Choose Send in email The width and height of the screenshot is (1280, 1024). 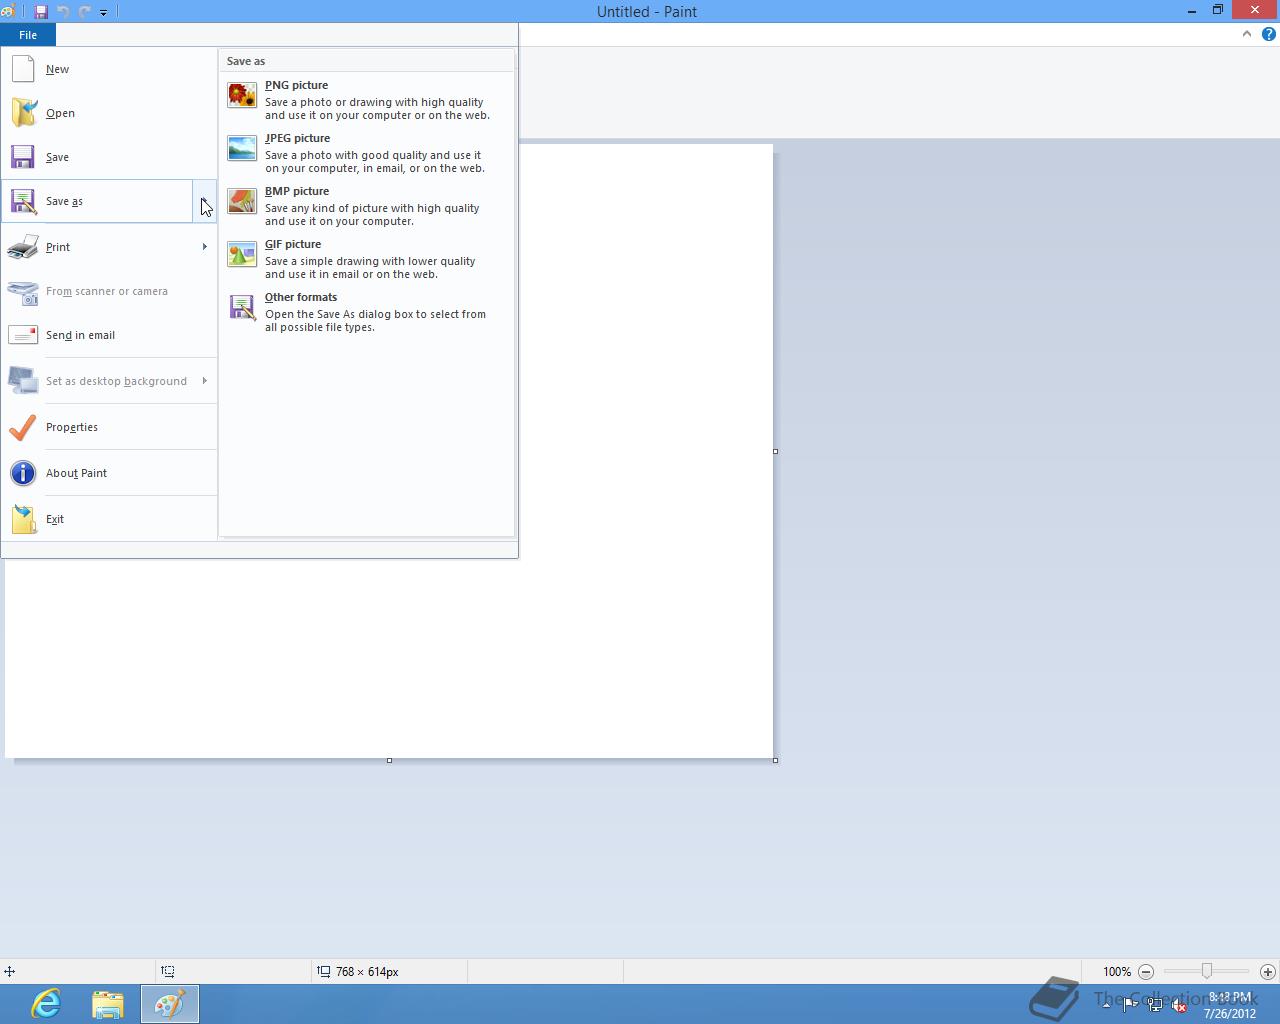pyautogui.click(x=109, y=335)
